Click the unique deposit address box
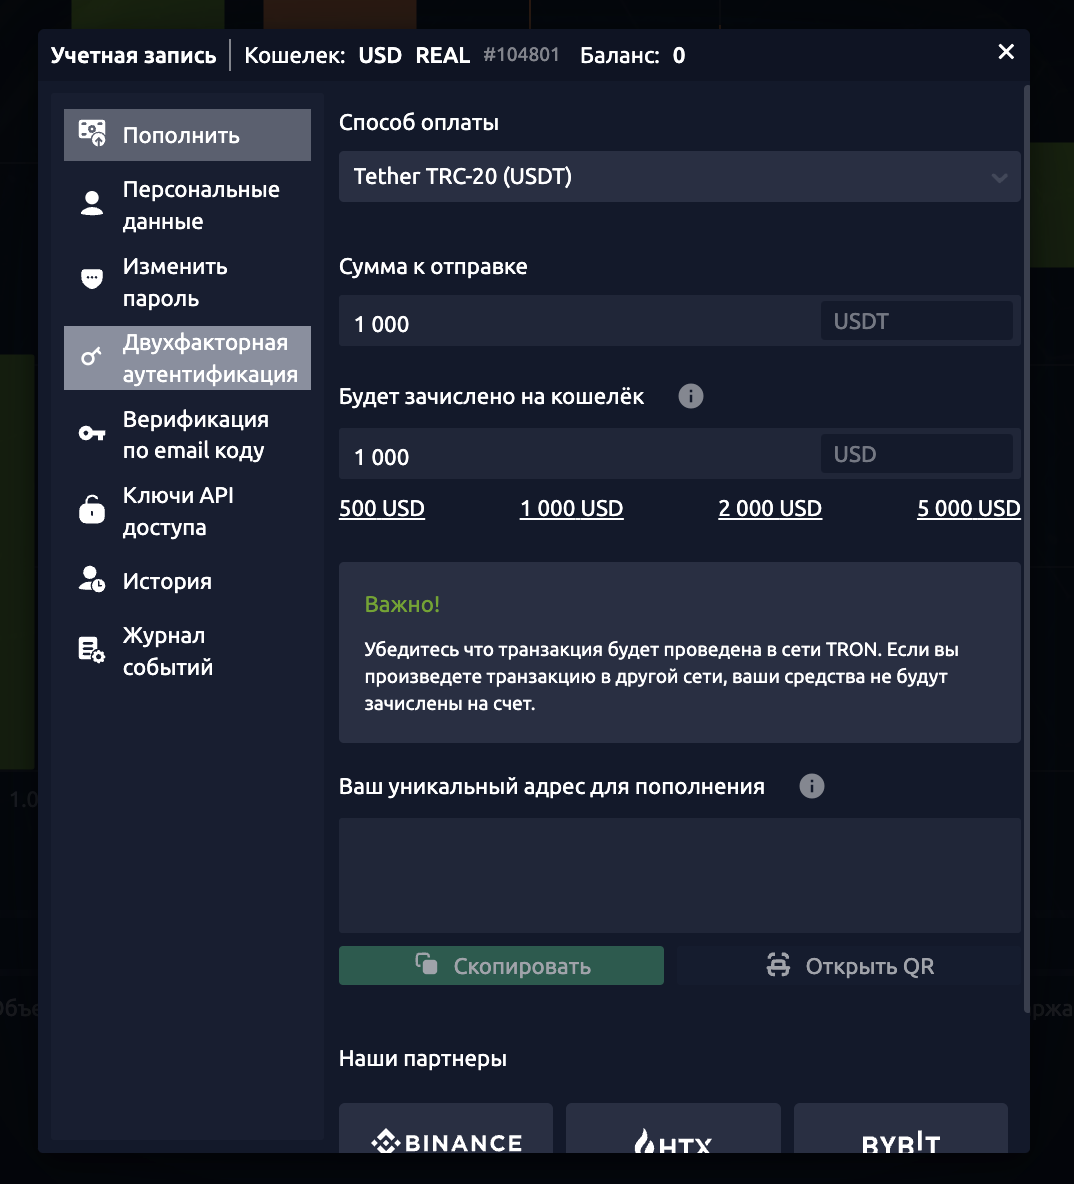Screen dimensions: 1074x1184 click(679, 875)
